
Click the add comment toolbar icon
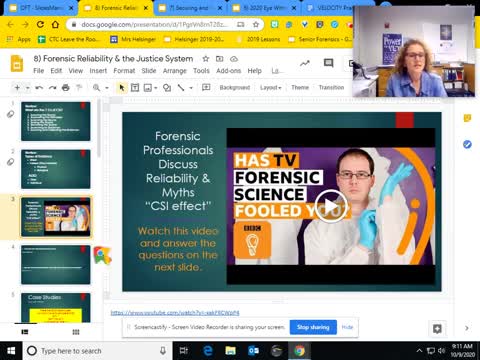pyautogui.click(x=206, y=88)
